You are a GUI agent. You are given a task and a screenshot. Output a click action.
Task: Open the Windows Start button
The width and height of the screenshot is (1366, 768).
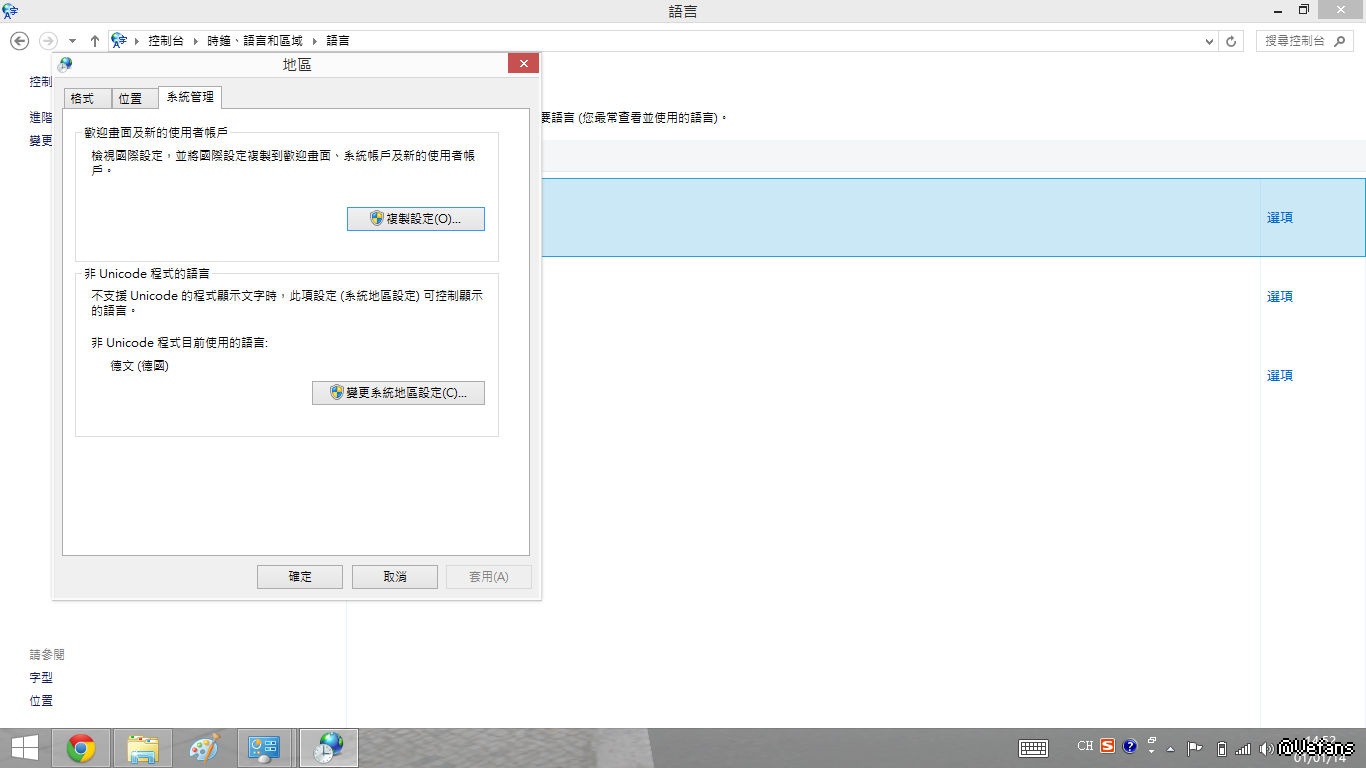25,748
